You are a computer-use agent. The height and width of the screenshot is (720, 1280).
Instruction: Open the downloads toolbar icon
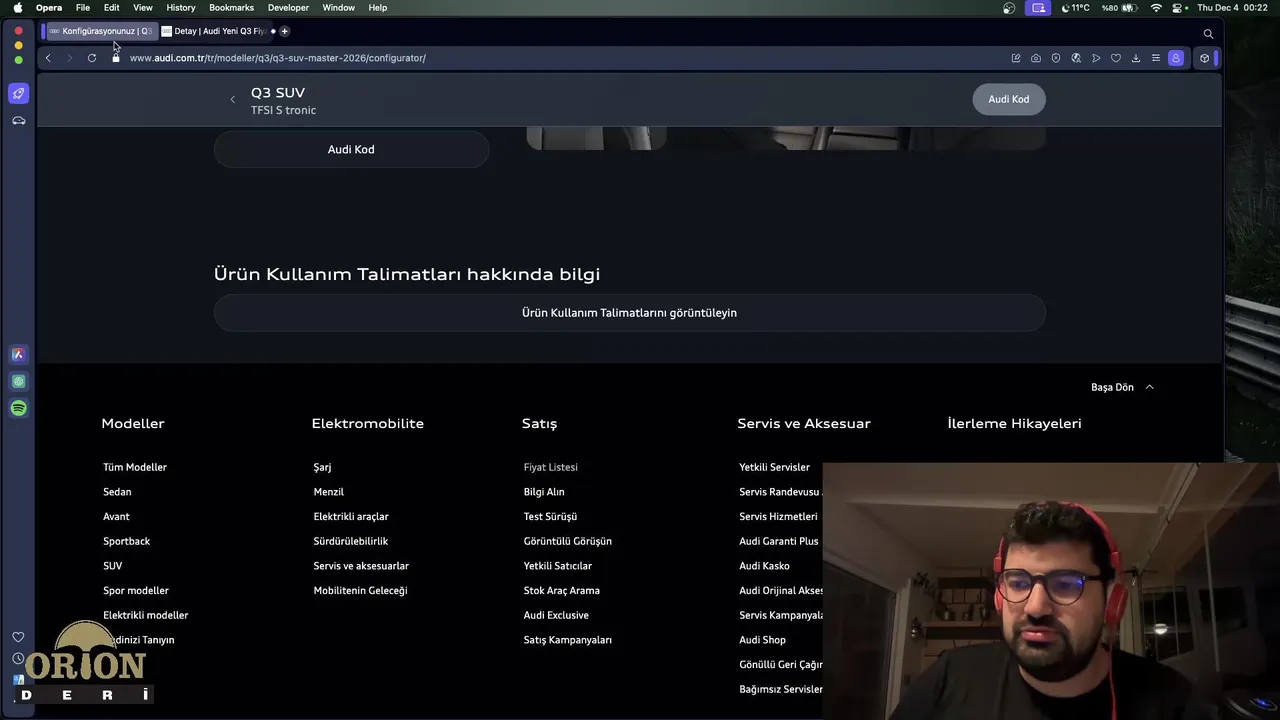[1136, 58]
